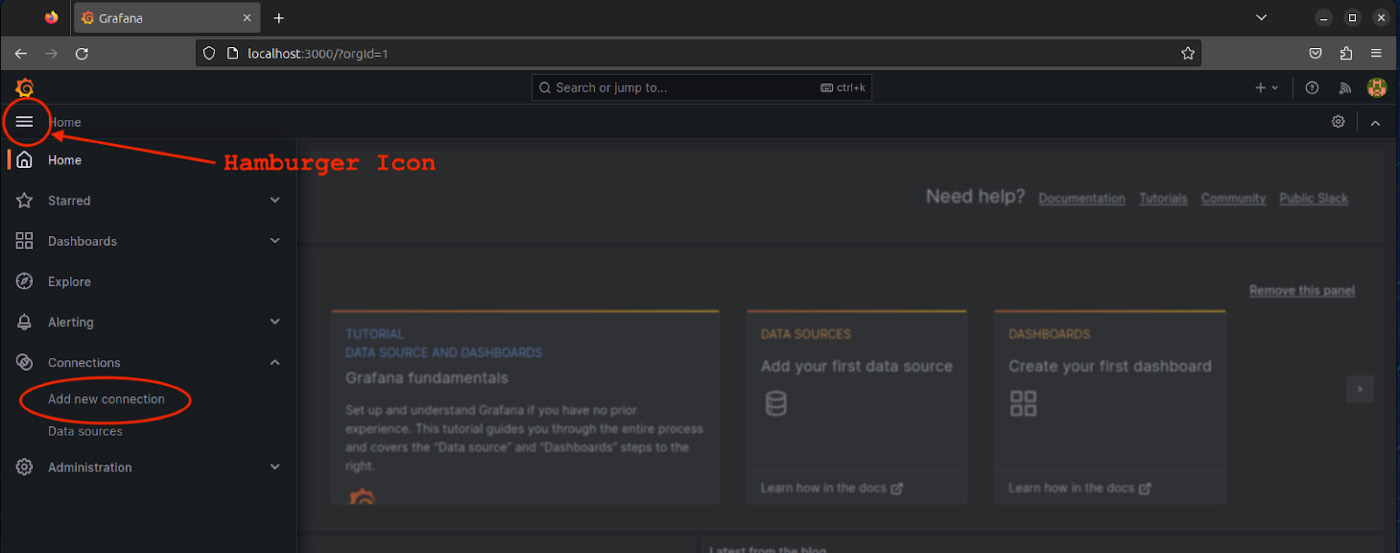
Task: Select Add new connection menu item
Action: click(106, 399)
